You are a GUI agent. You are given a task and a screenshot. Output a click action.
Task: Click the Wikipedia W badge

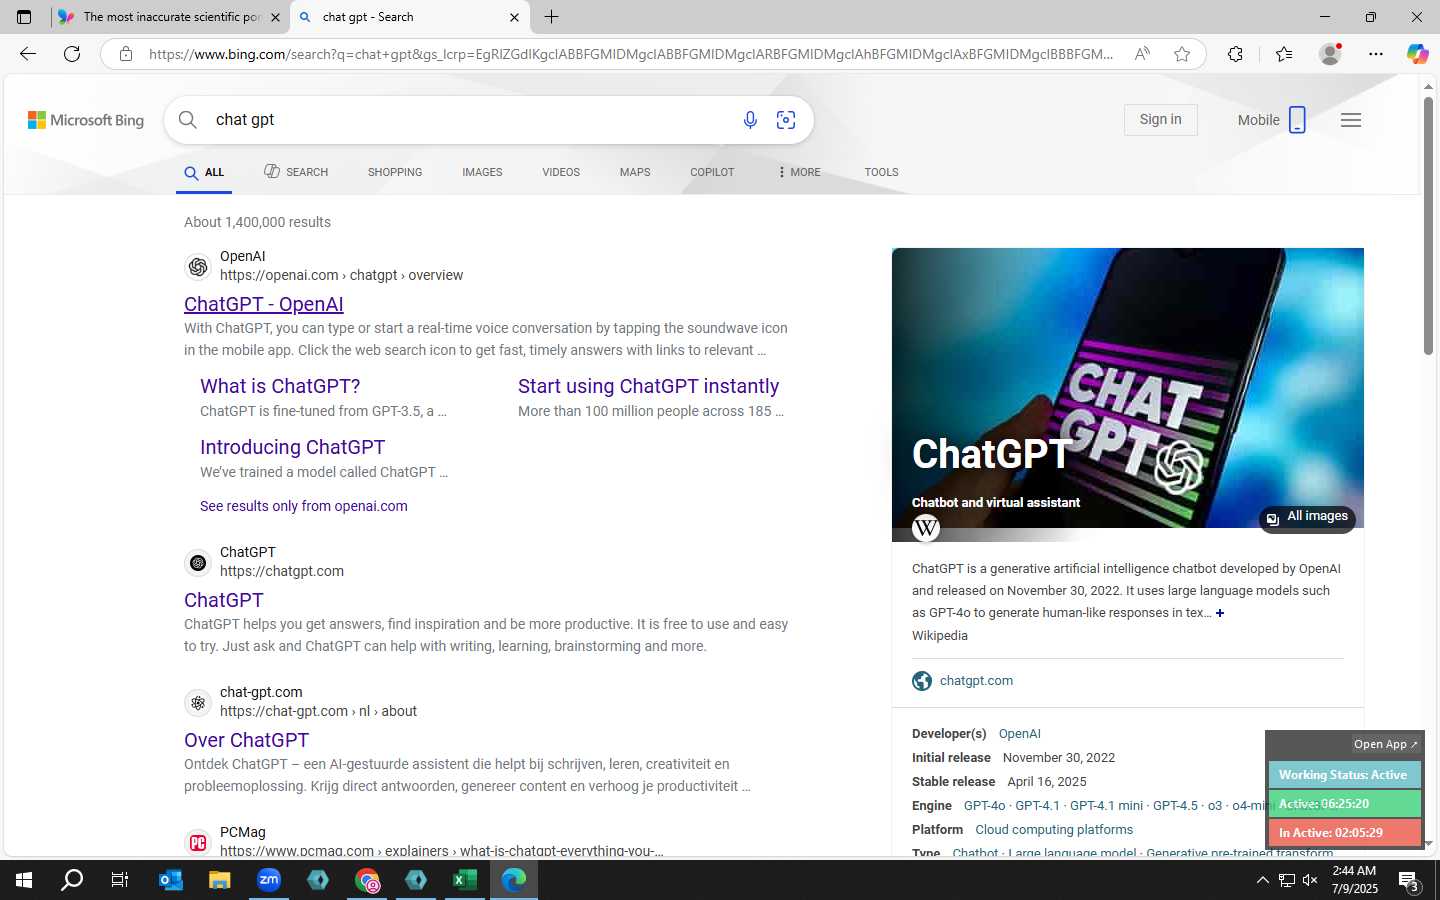click(x=926, y=527)
